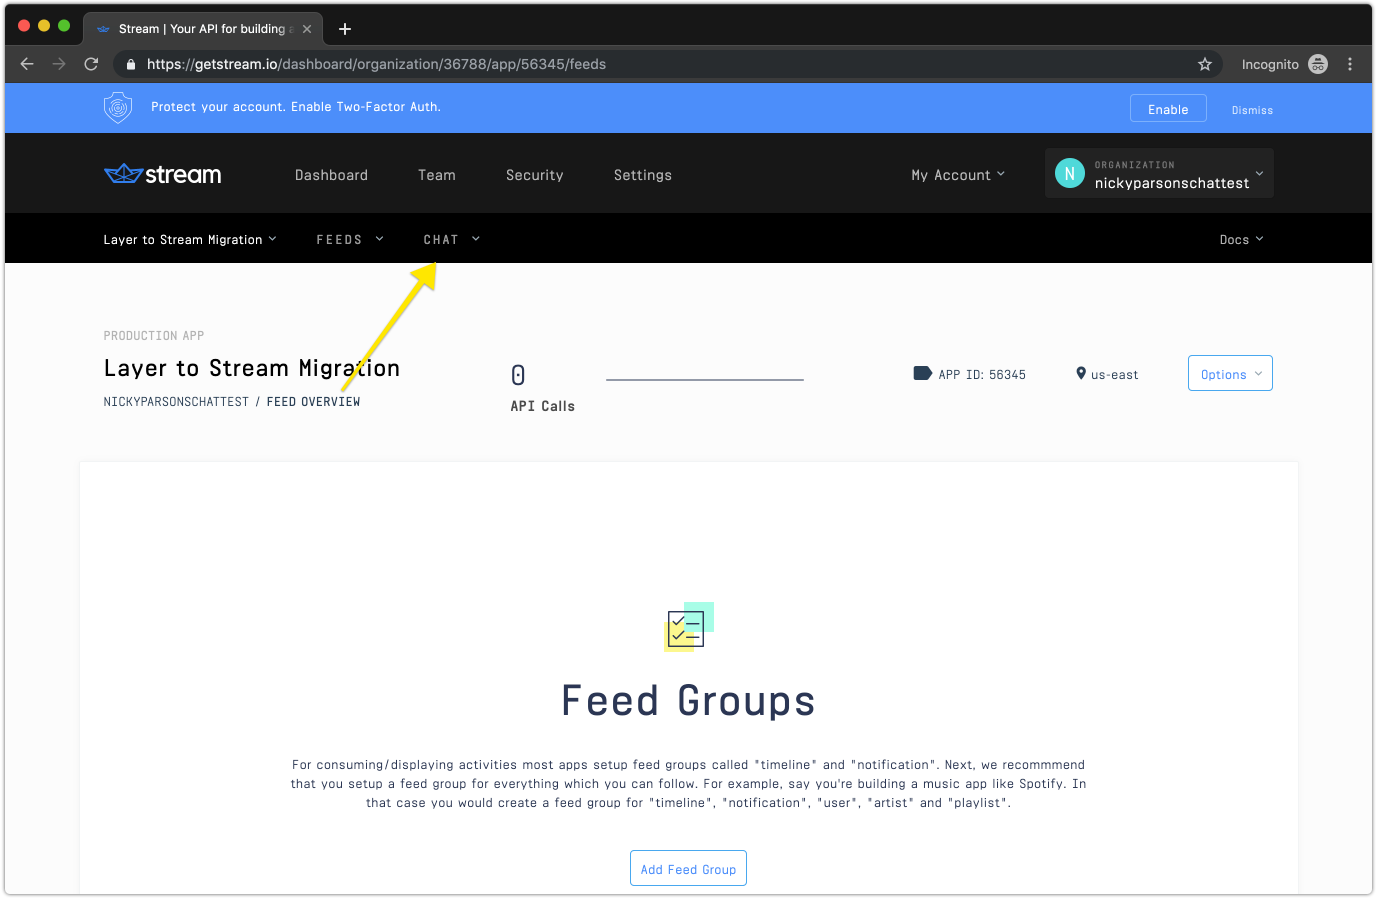This screenshot has width=1376, height=899.
Task: Click the browser forward arrow
Action: click(59, 64)
